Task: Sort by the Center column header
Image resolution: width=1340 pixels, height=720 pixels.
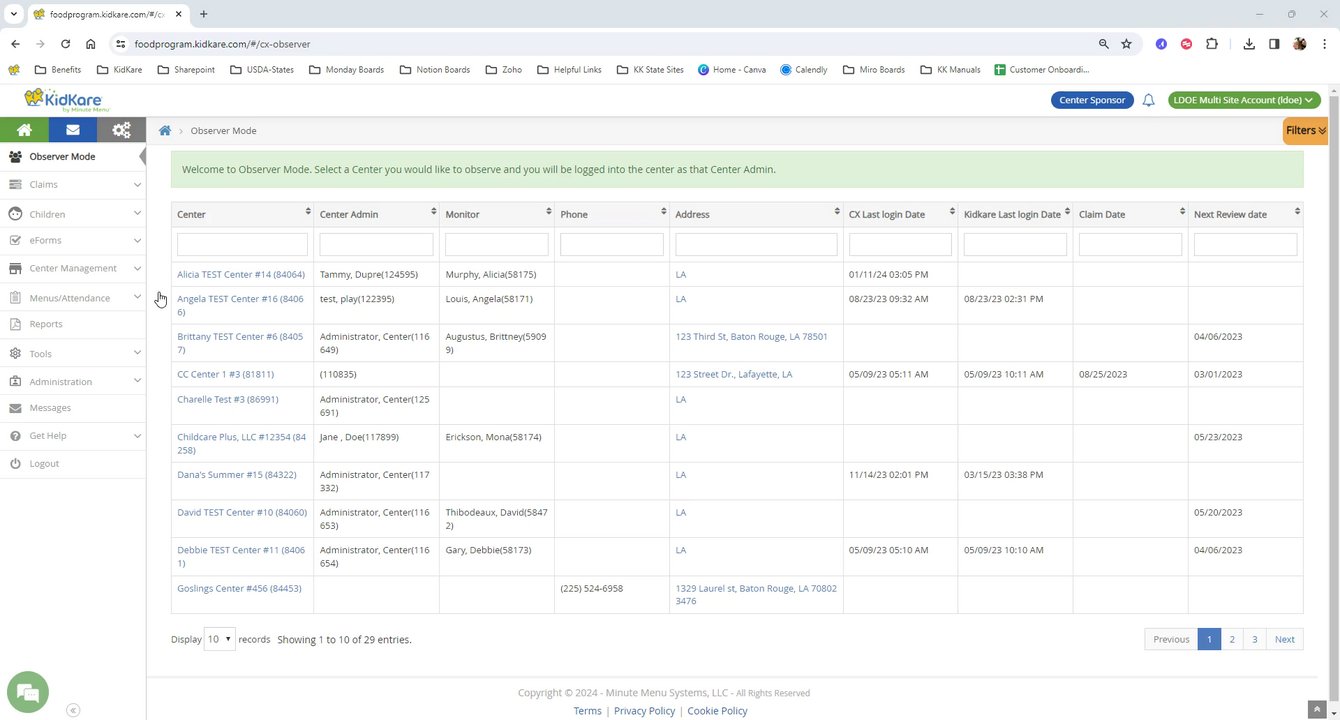Action: click(x=242, y=214)
